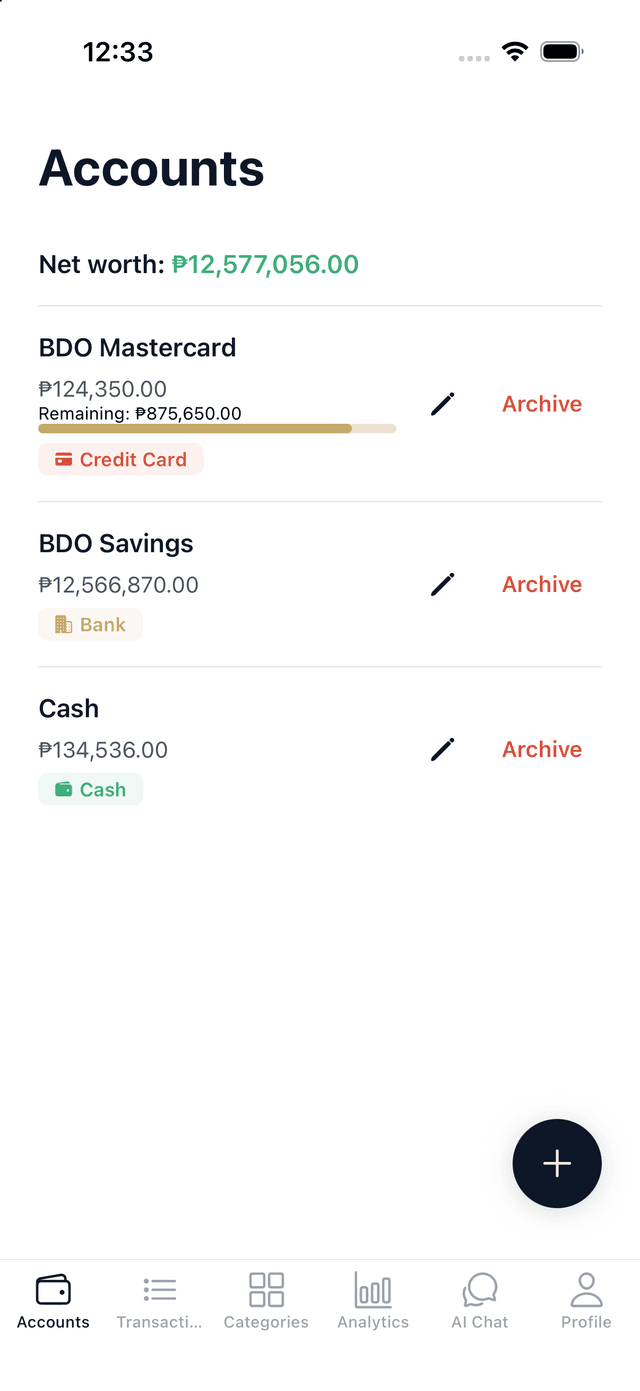Click the green Cash type badge
This screenshot has width=640, height=1391.
tap(91, 789)
